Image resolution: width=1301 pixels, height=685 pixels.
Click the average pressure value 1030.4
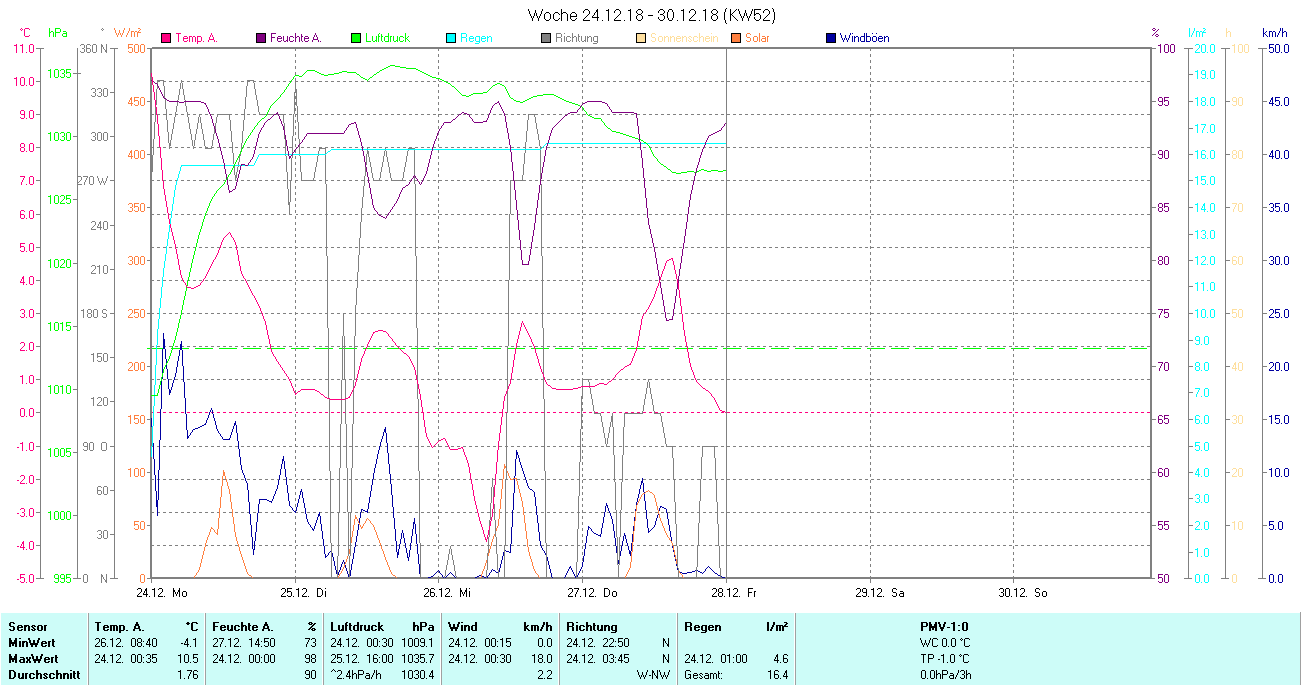click(x=417, y=675)
